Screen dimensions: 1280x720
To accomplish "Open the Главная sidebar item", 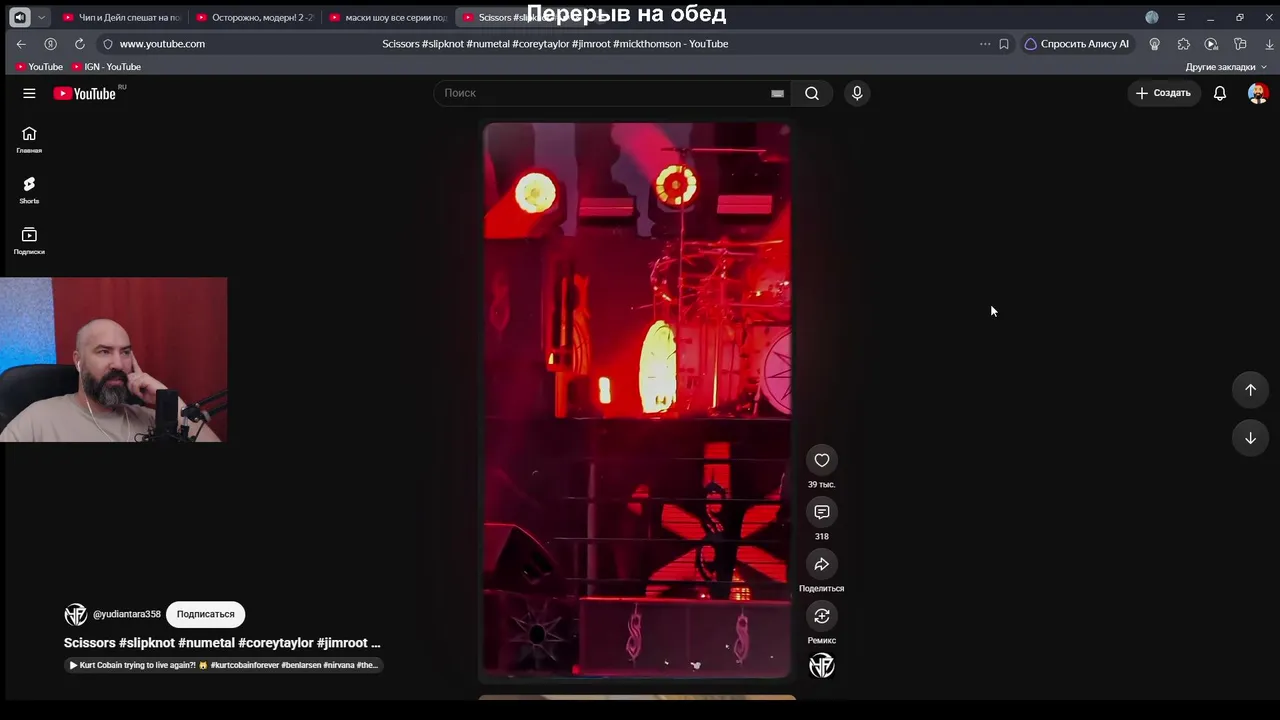I will [29, 139].
